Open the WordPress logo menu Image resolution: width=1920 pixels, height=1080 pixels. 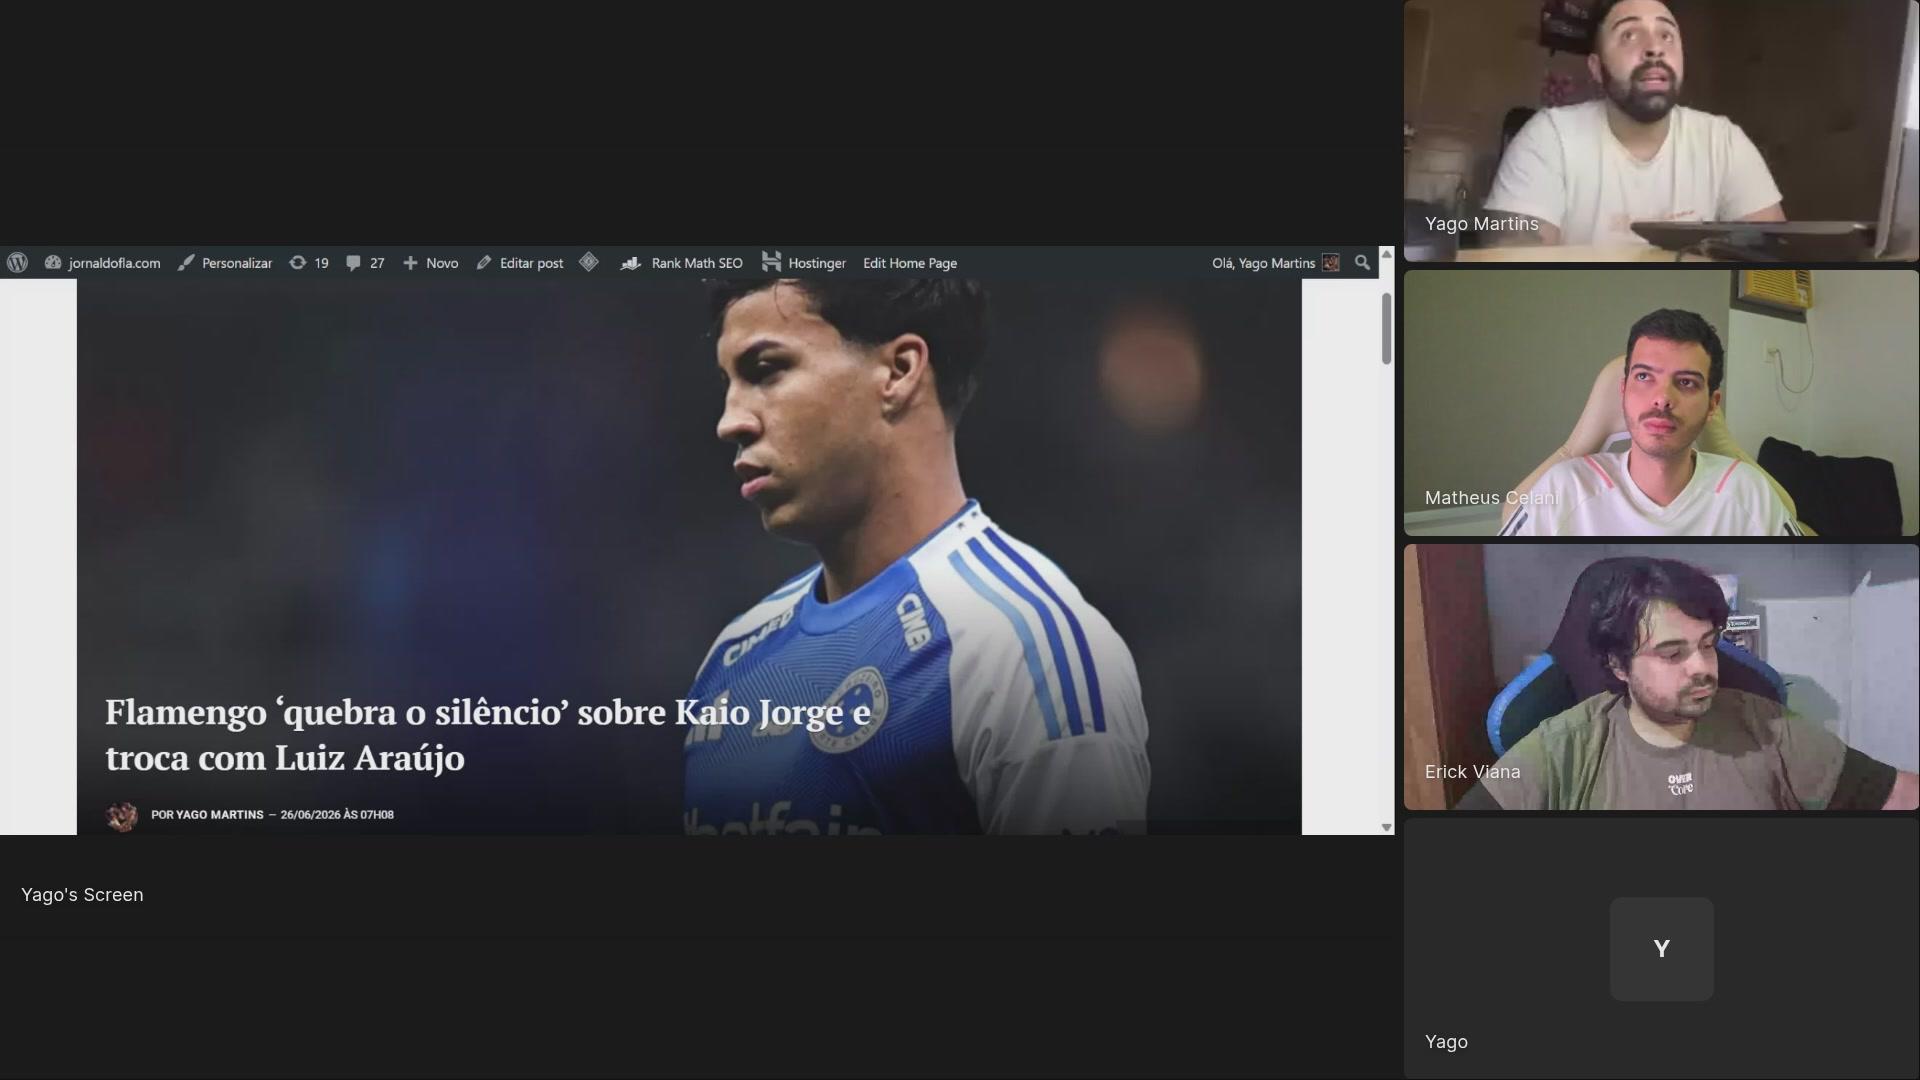17,263
